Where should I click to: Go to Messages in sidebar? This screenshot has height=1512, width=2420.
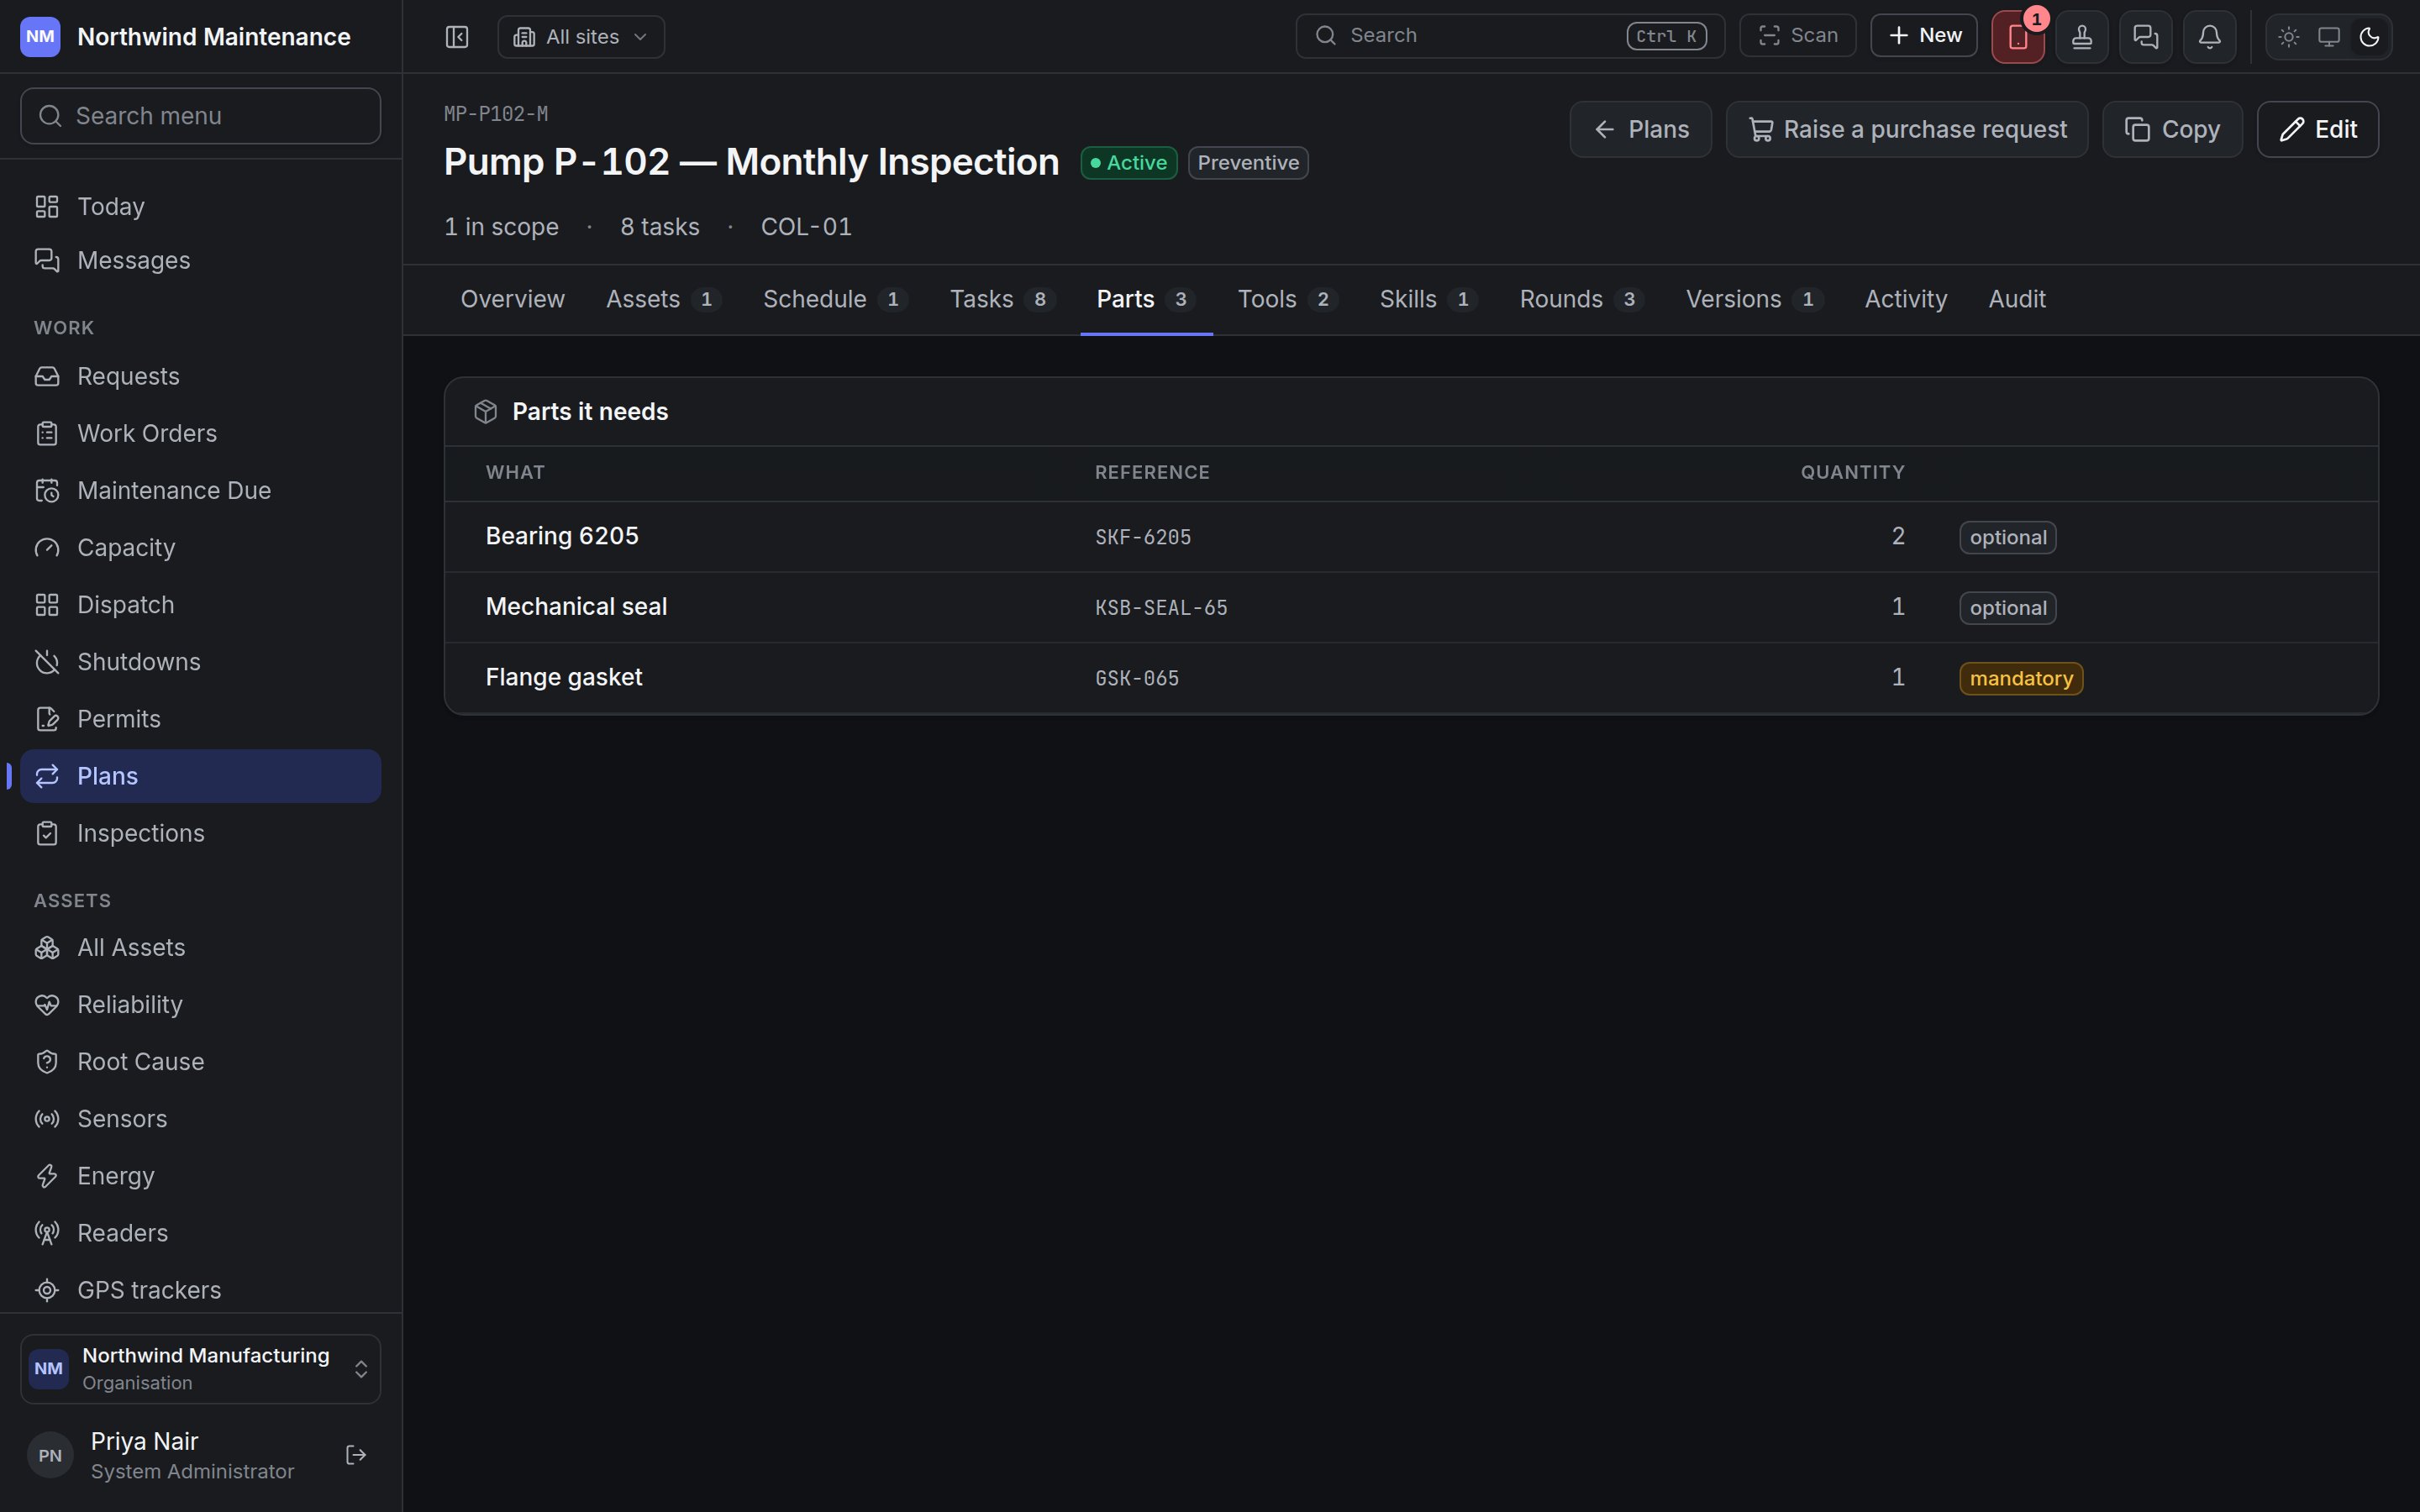click(x=200, y=260)
